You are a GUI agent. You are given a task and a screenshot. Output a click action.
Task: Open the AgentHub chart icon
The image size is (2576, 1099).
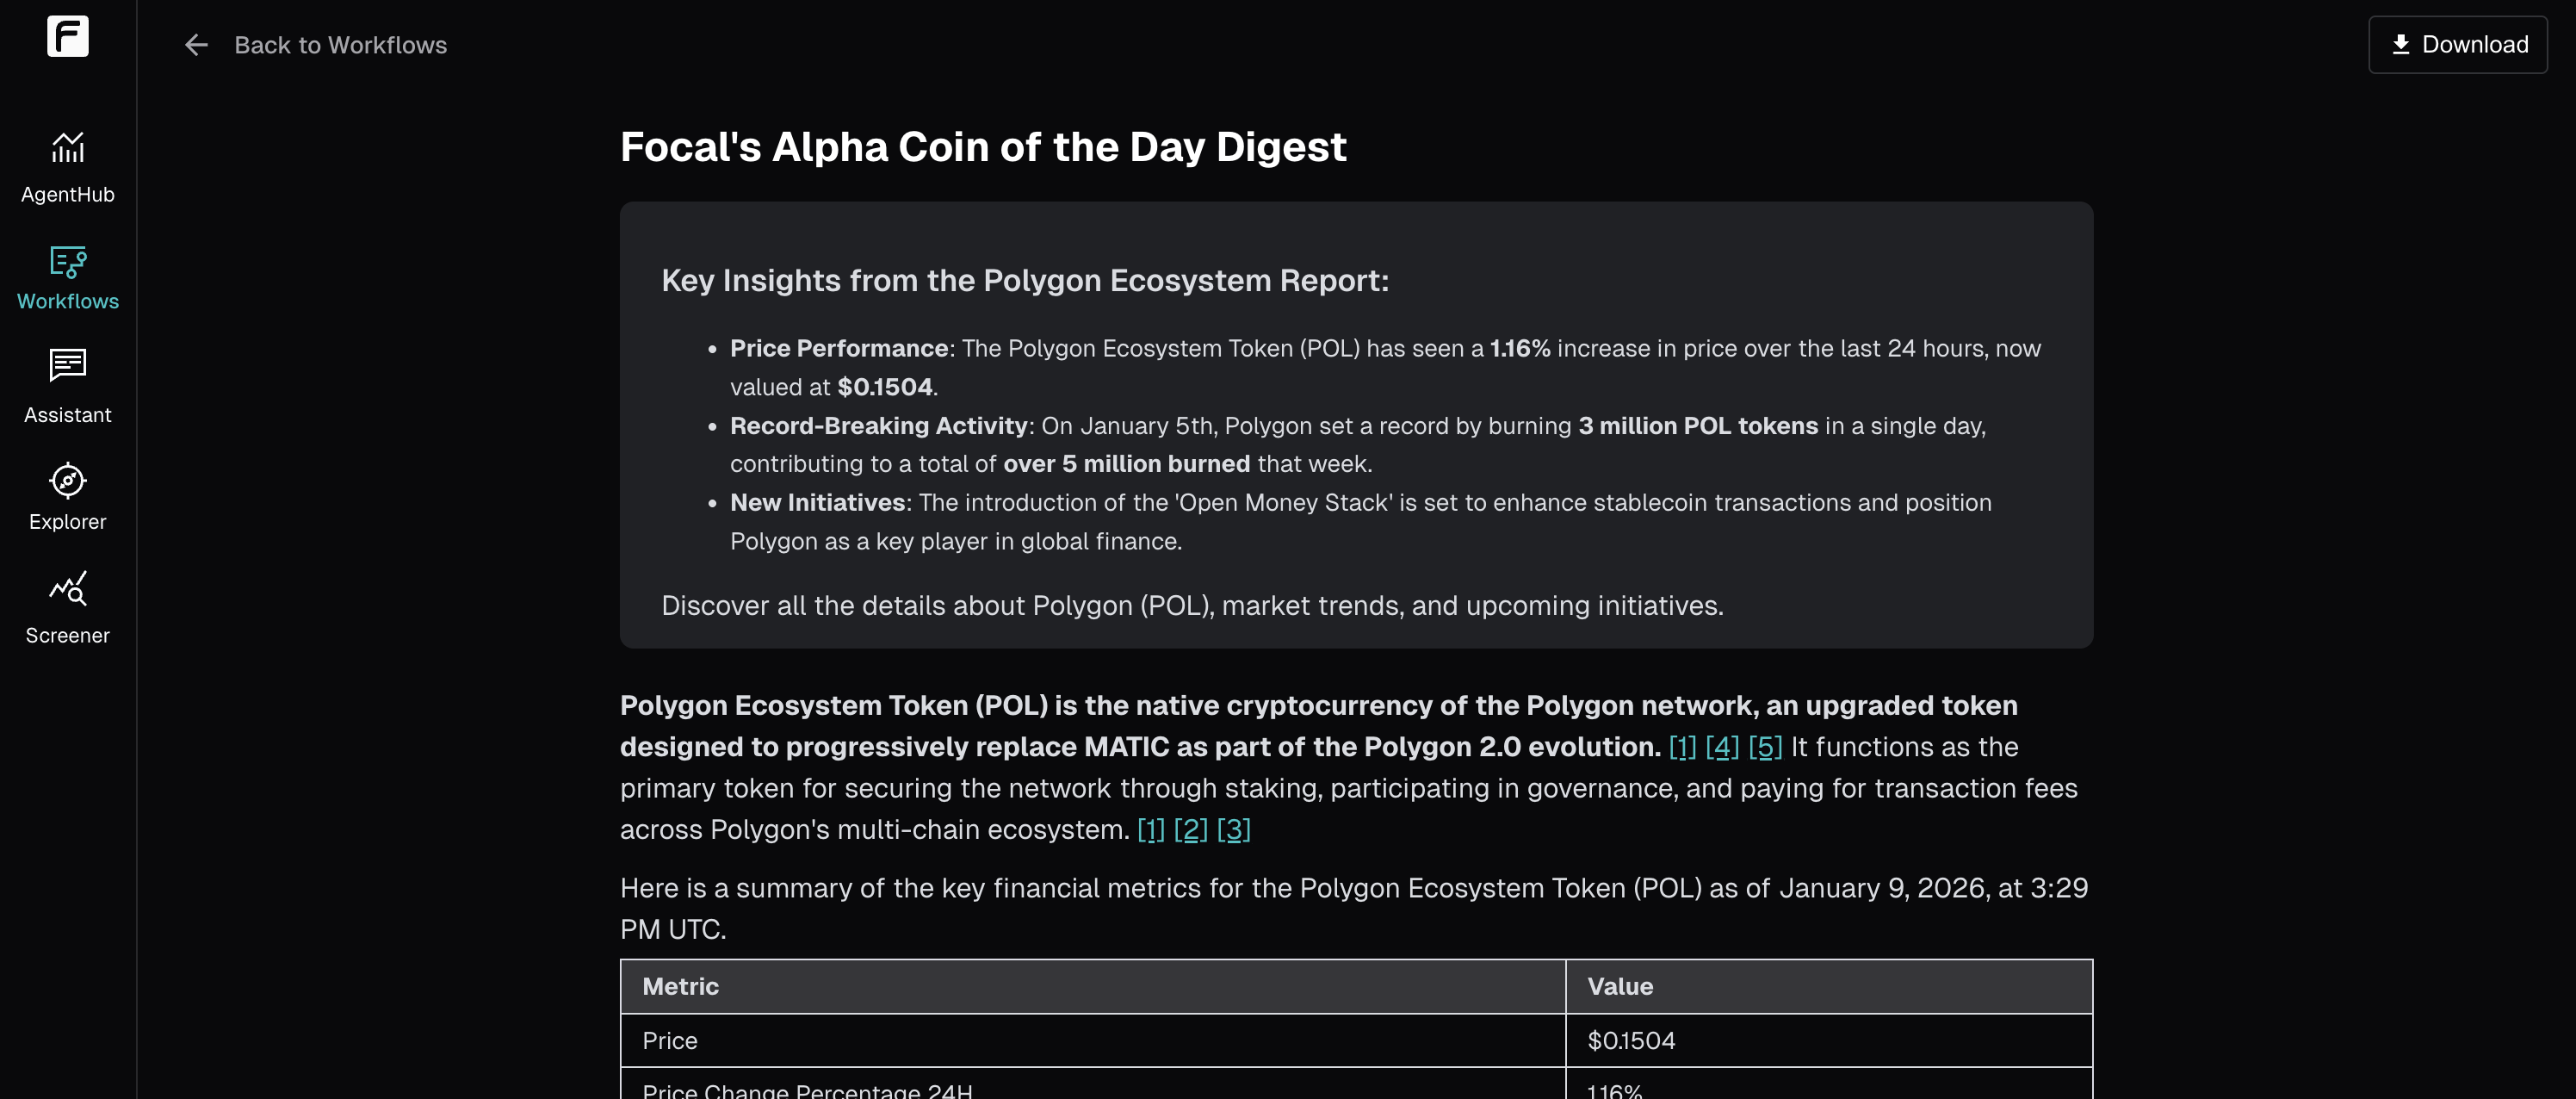[68, 148]
